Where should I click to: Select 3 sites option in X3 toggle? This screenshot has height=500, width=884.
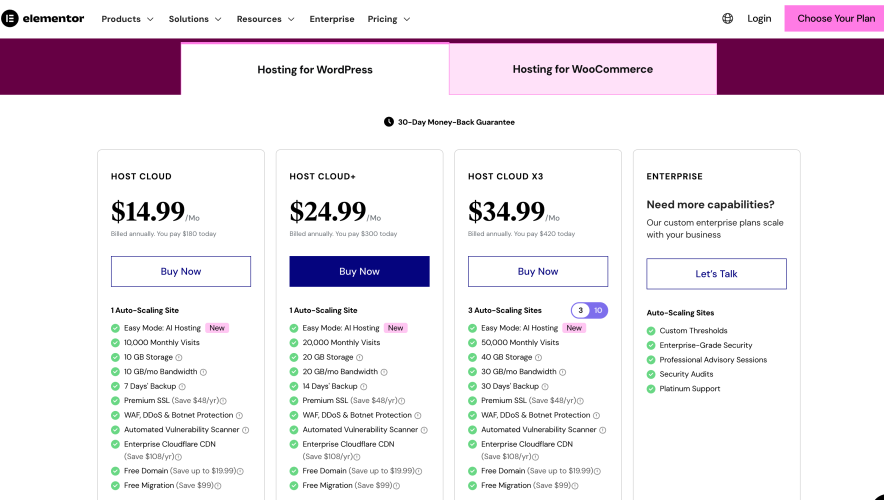581,311
